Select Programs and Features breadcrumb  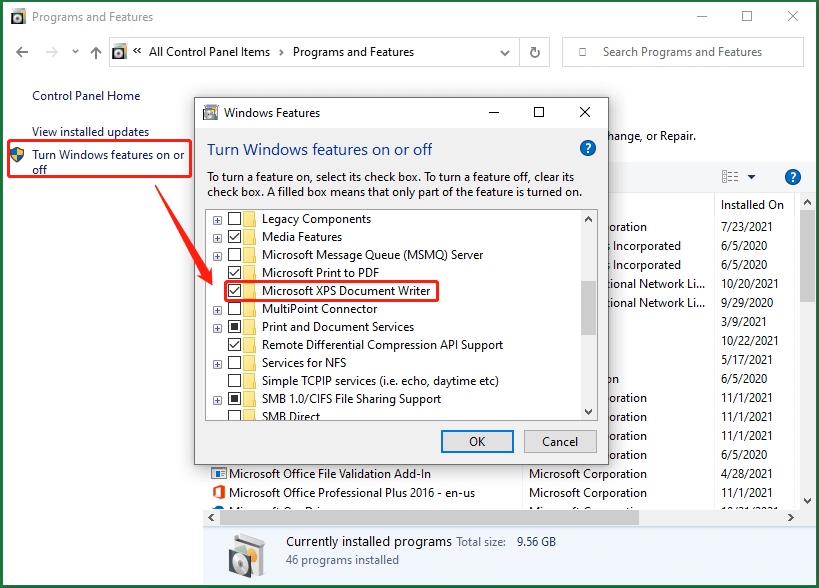[353, 52]
